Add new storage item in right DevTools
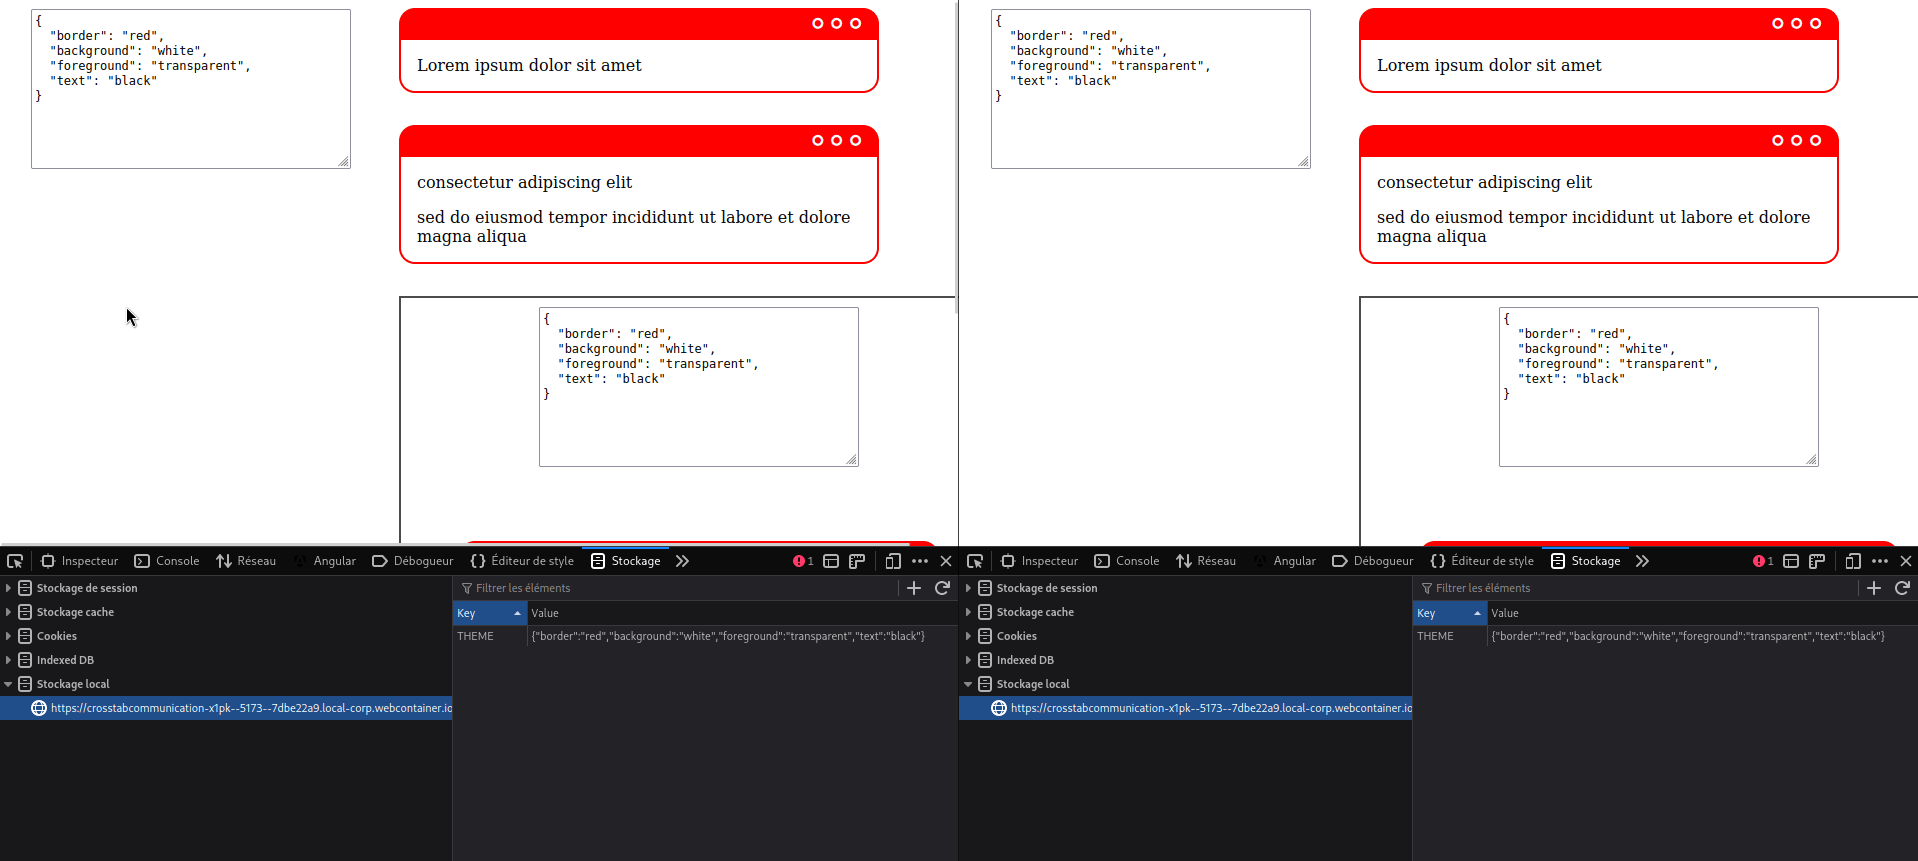 pyautogui.click(x=1874, y=588)
